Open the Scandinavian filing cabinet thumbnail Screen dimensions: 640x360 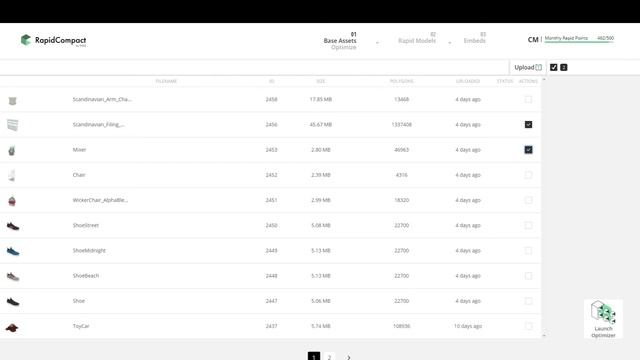(13, 125)
